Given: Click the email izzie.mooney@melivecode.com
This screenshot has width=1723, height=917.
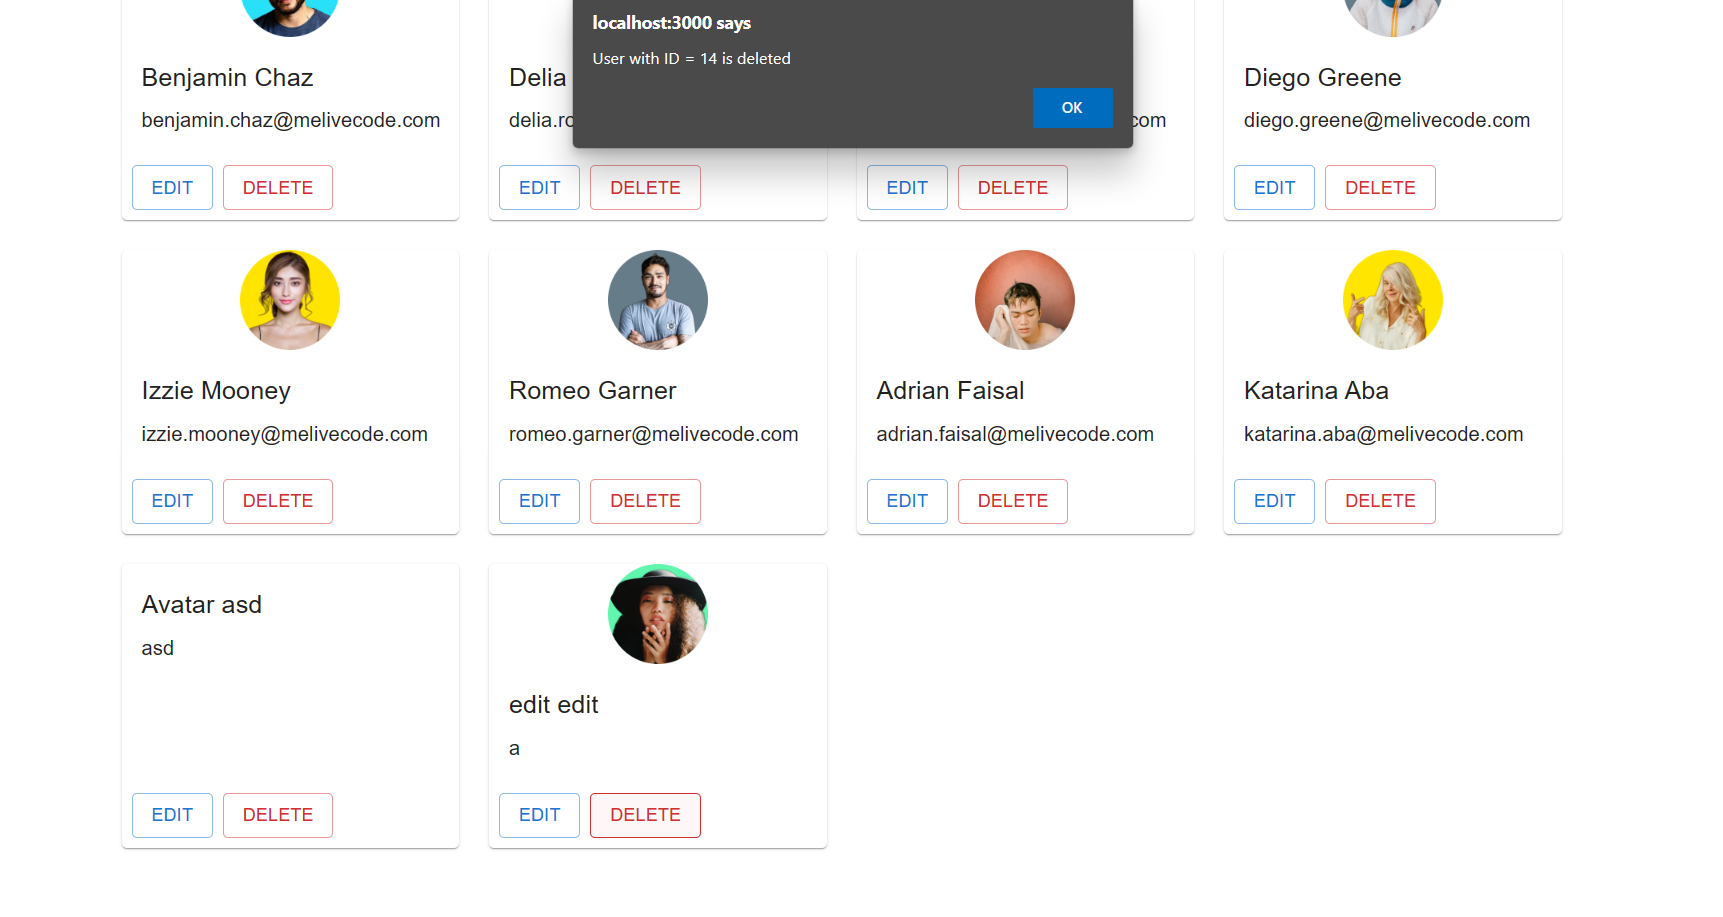Looking at the screenshot, I should [x=285, y=434].
